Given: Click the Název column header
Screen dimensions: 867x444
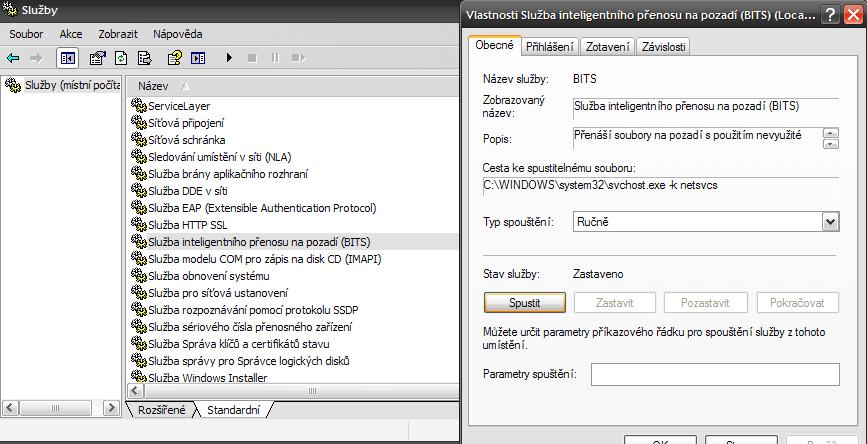Looking at the screenshot, I should pyautogui.click(x=293, y=86).
